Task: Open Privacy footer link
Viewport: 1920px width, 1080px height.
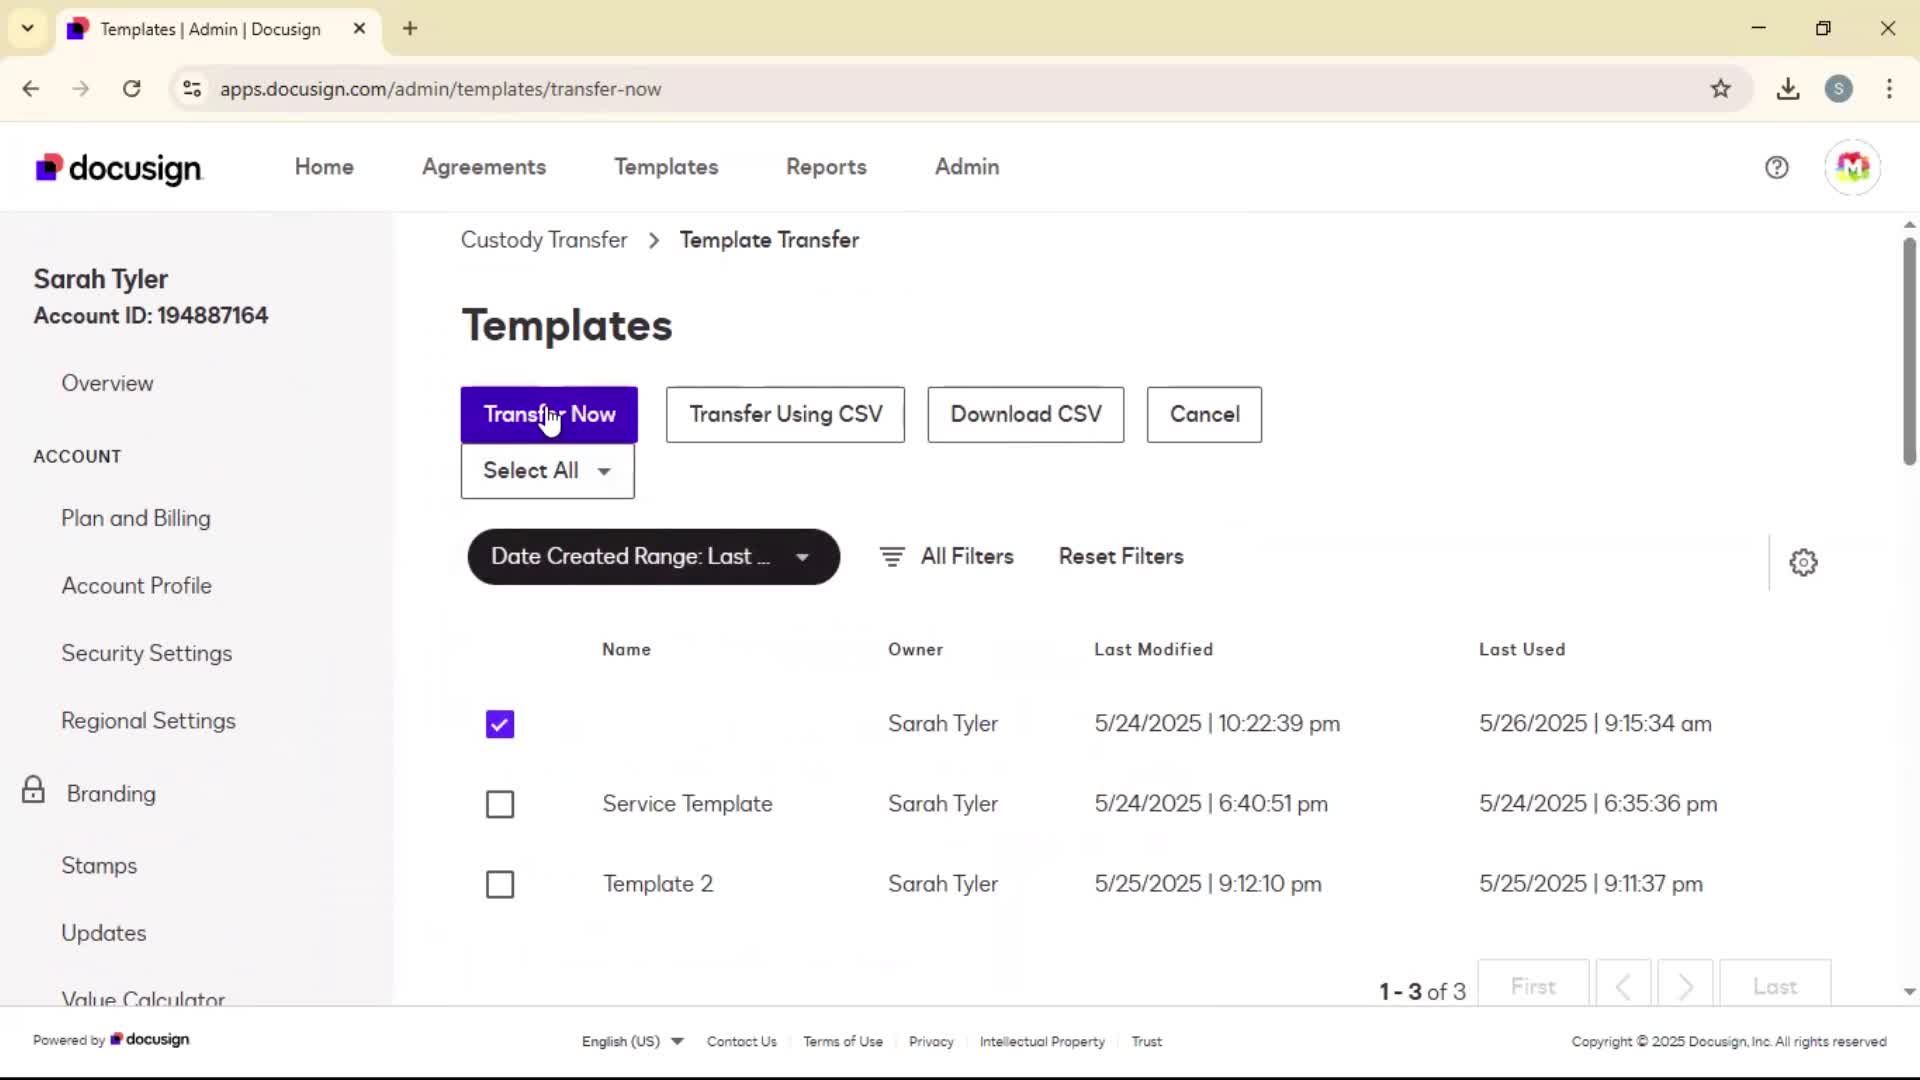Action: (x=931, y=1042)
